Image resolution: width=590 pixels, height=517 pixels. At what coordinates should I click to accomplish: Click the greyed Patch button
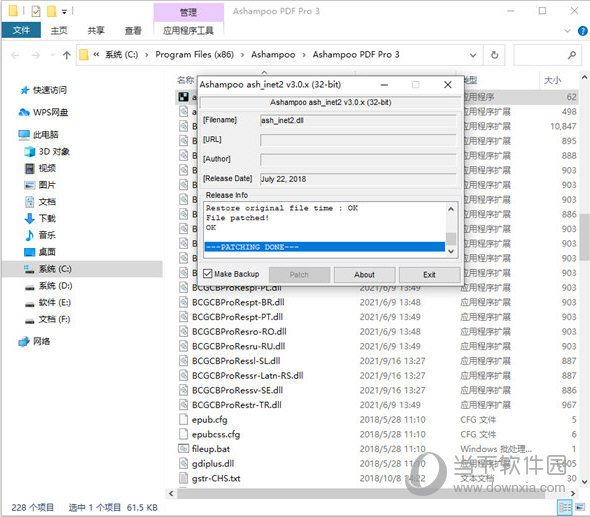click(x=299, y=275)
